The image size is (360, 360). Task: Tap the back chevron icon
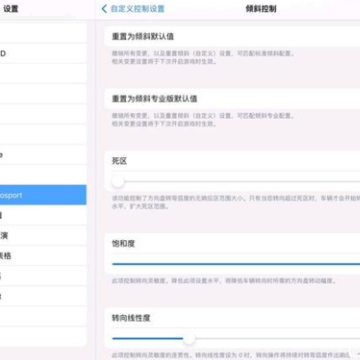coord(104,9)
